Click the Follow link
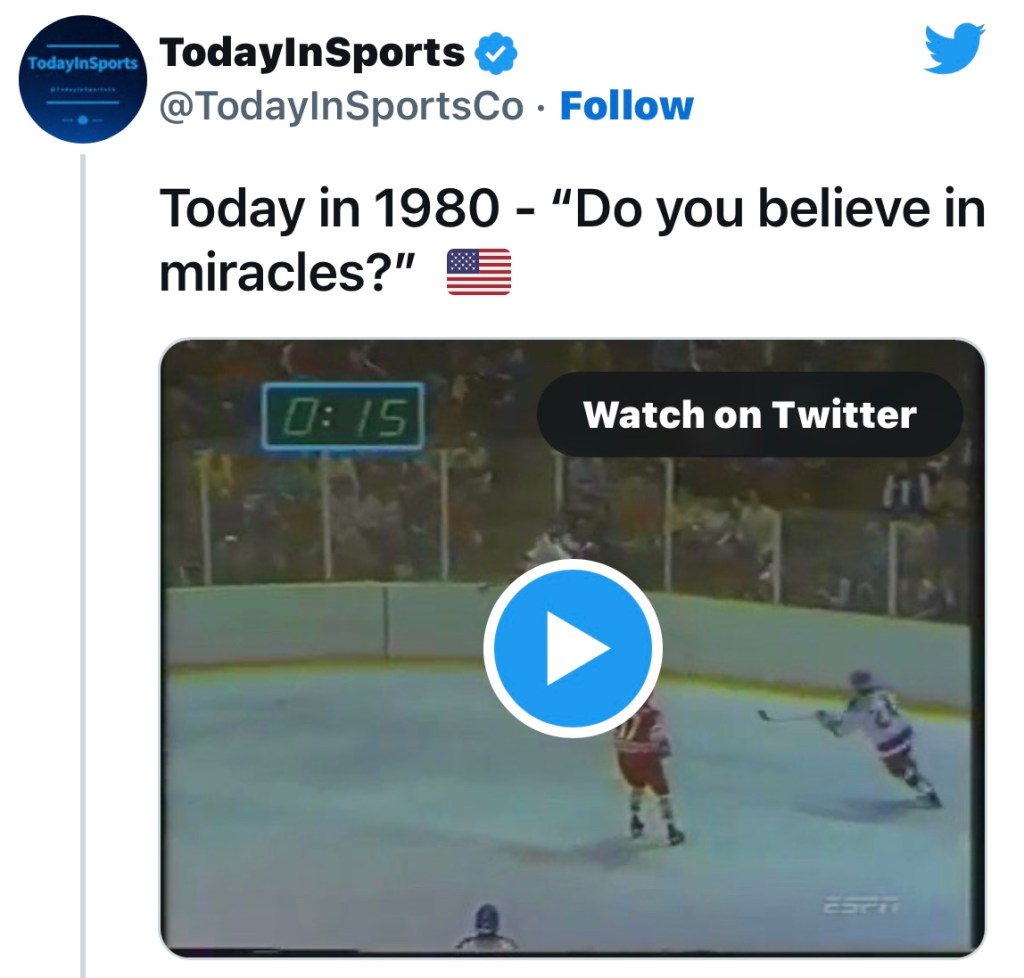This screenshot has height=978, width=1024. pos(626,106)
